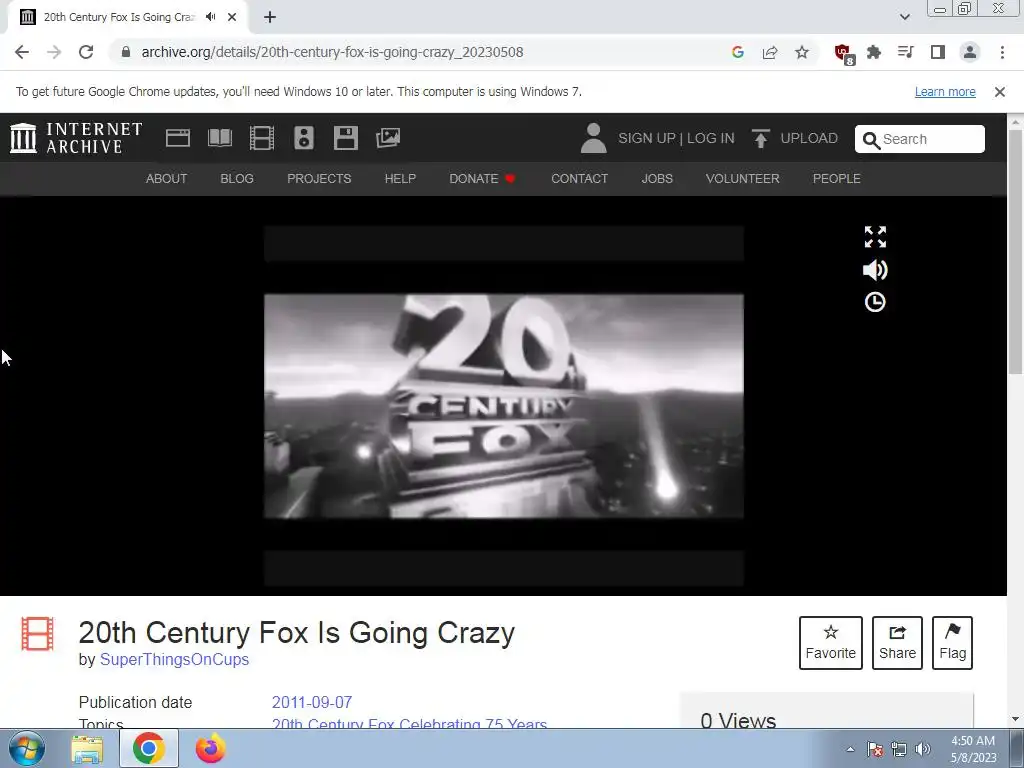
Task: Mute the tab via speaker icon
Action: coord(210,17)
